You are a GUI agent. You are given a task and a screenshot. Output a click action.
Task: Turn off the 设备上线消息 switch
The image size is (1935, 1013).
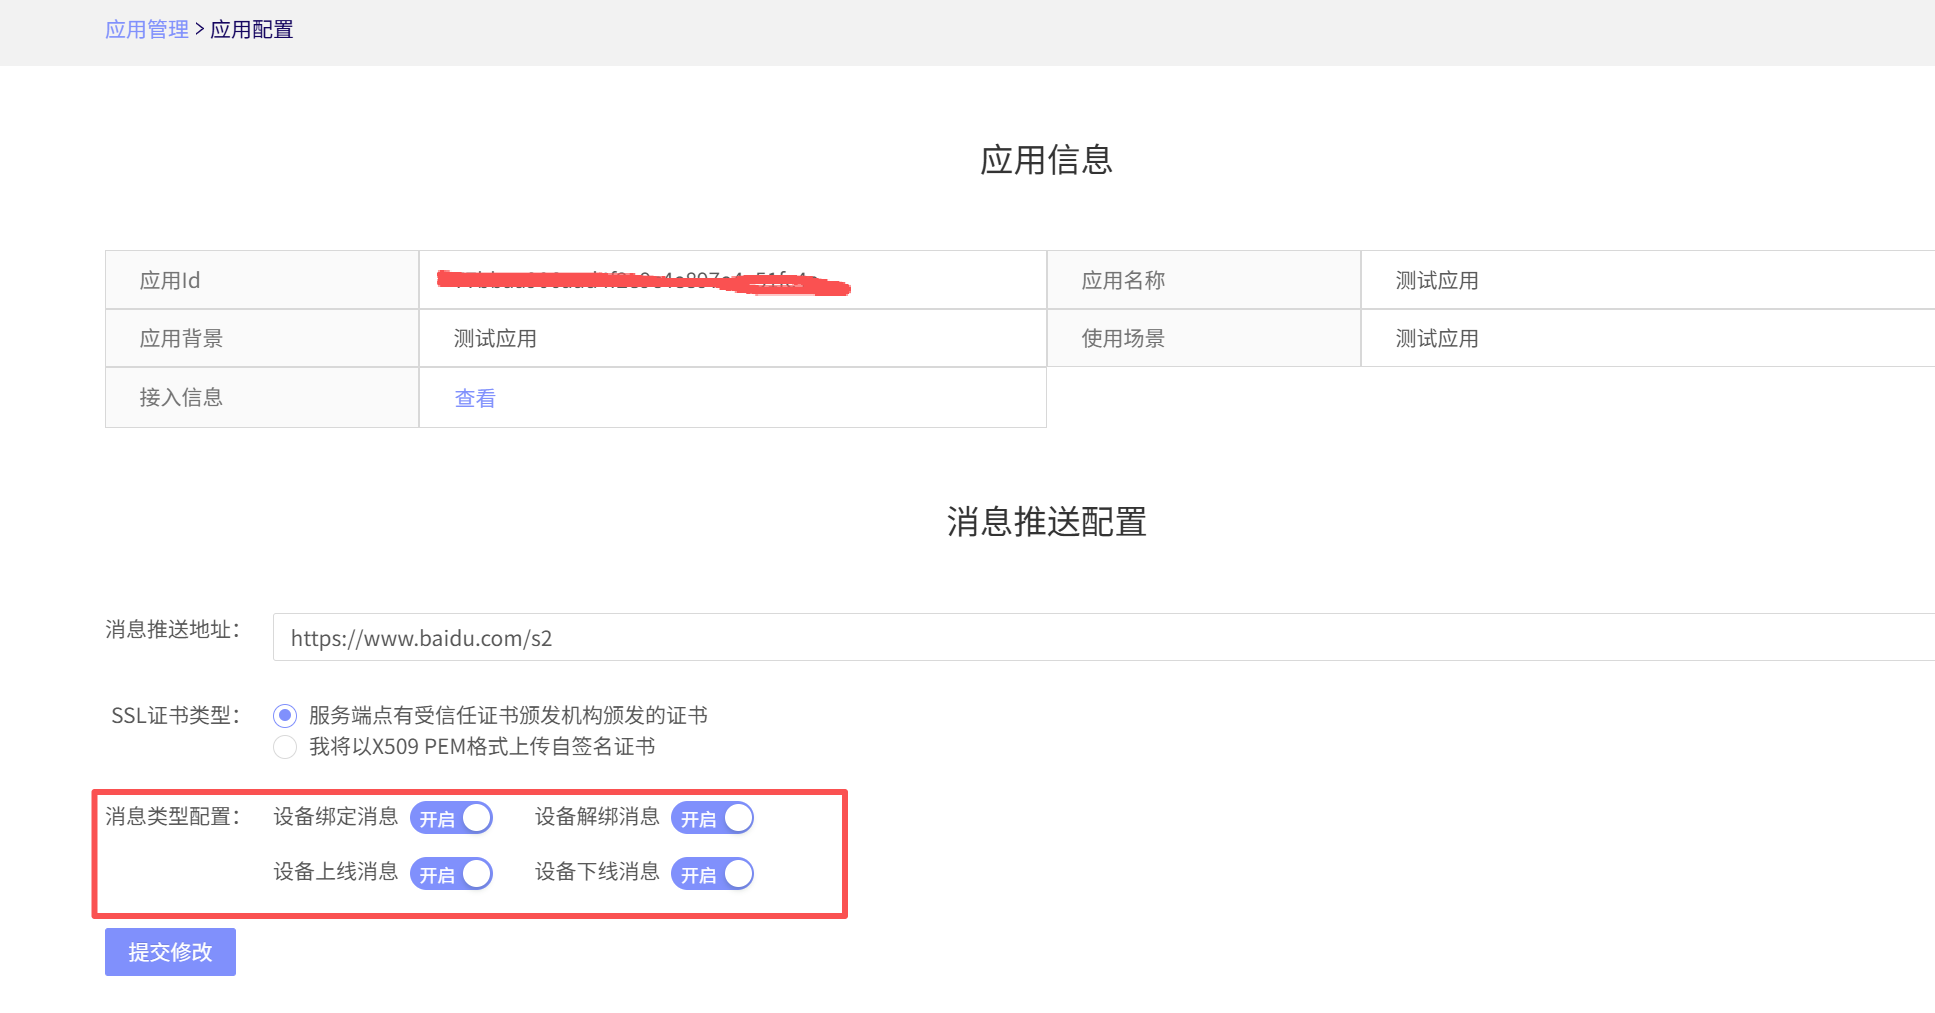click(452, 874)
